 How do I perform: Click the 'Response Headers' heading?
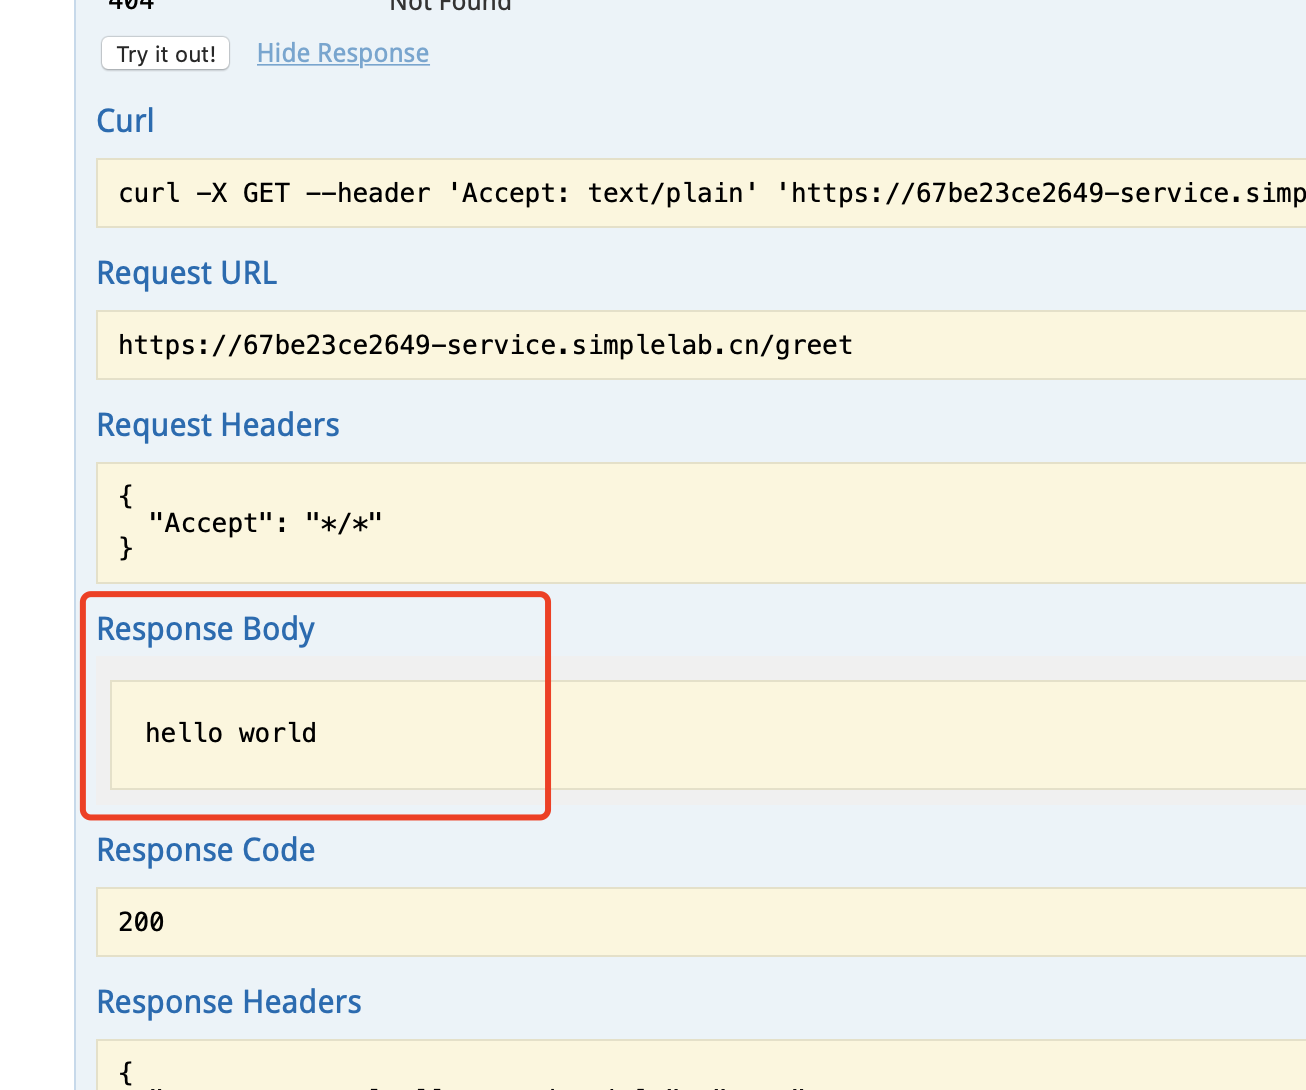point(229,1002)
